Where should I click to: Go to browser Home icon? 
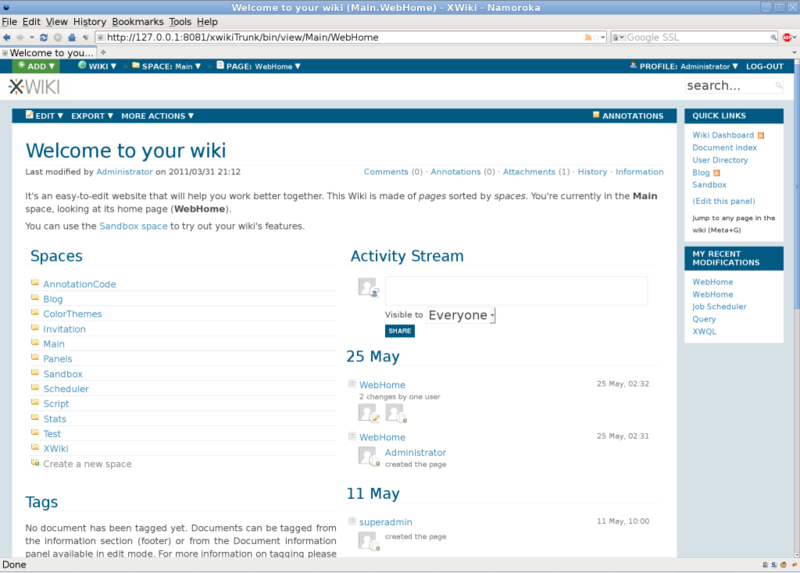click(x=72, y=37)
